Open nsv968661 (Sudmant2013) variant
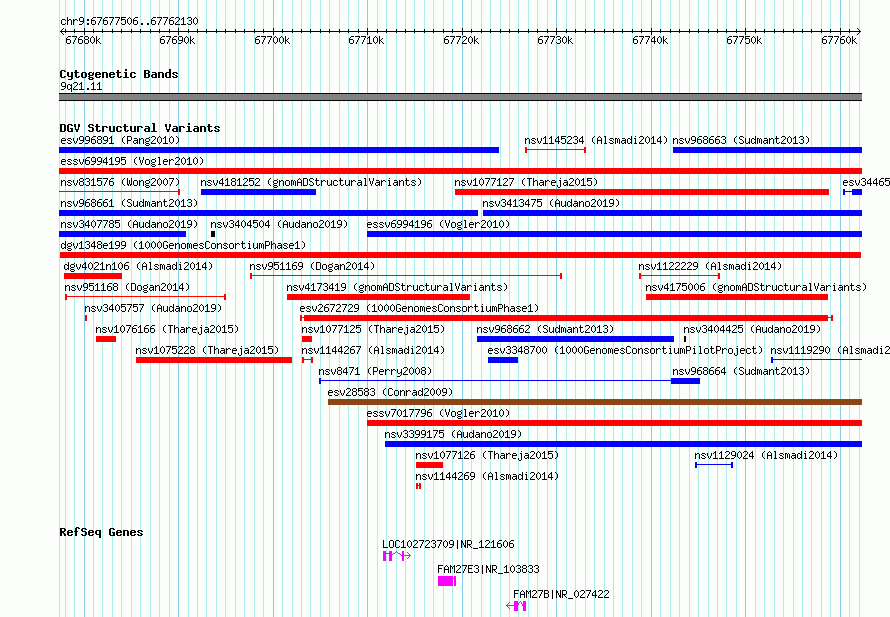The height and width of the screenshot is (617, 890). (268, 213)
